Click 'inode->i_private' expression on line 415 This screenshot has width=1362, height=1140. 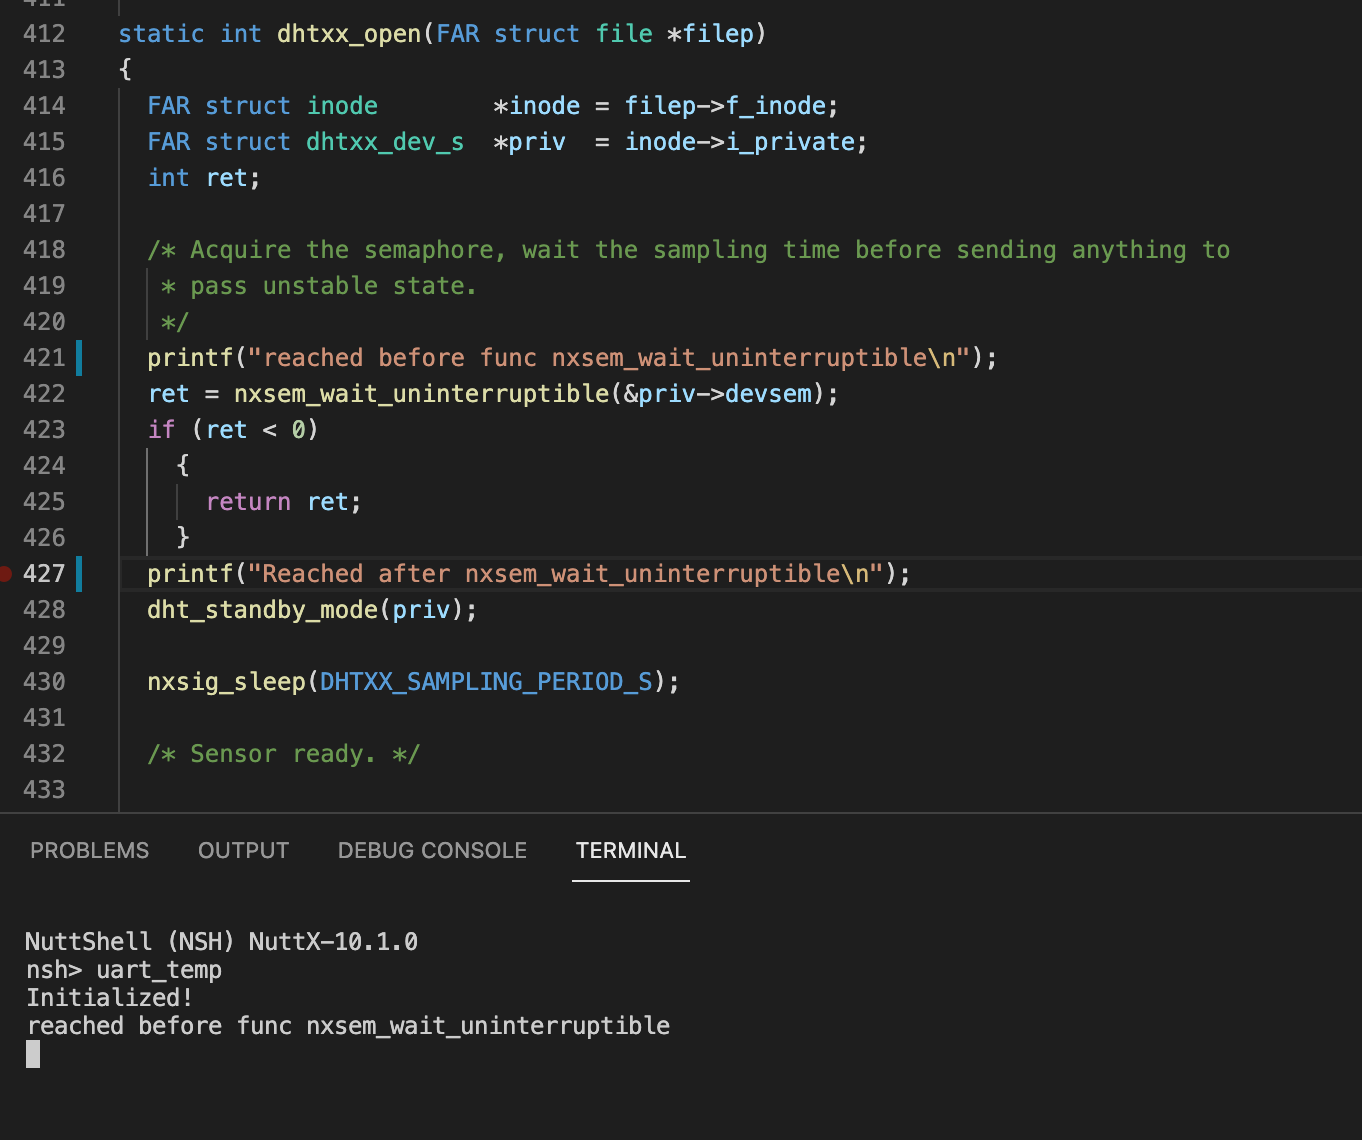740,142
